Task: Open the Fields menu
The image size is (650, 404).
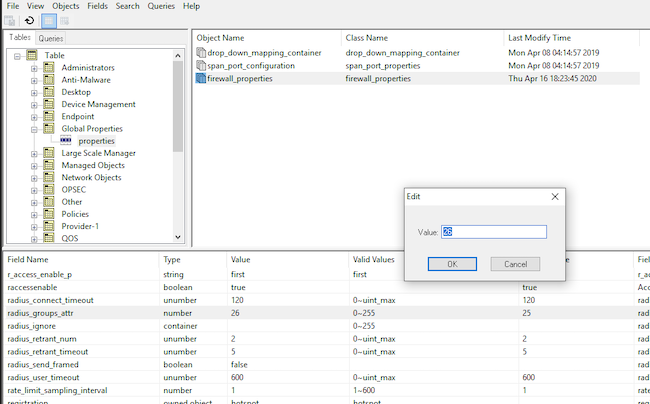Action: pyautogui.click(x=97, y=6)
